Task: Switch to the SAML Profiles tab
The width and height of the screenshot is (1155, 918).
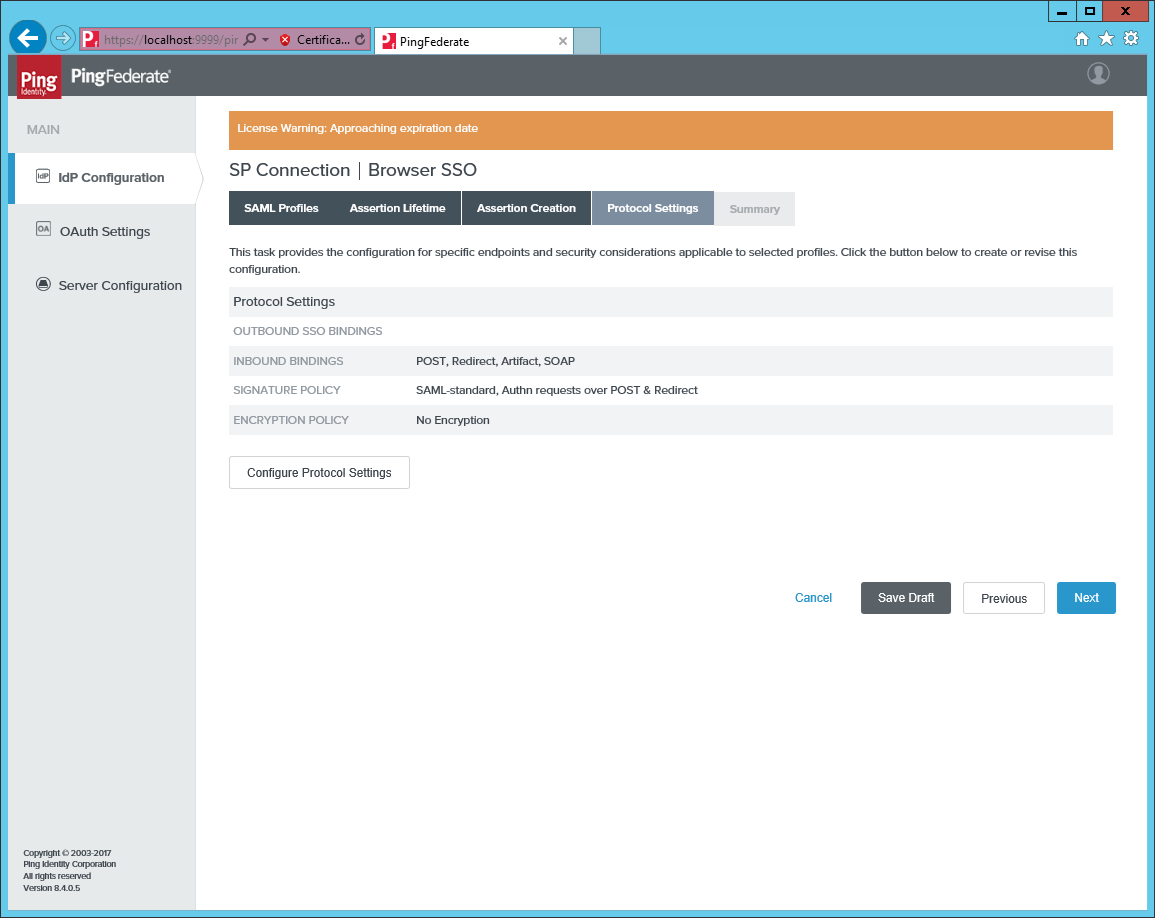Action: (x=281, y=209)
